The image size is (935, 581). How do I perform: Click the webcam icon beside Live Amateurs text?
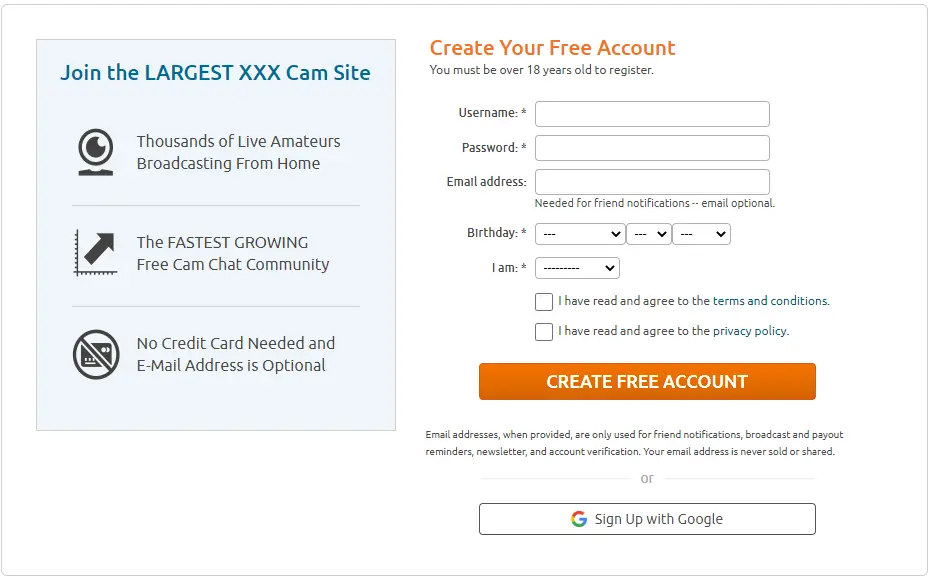point(95,152)
